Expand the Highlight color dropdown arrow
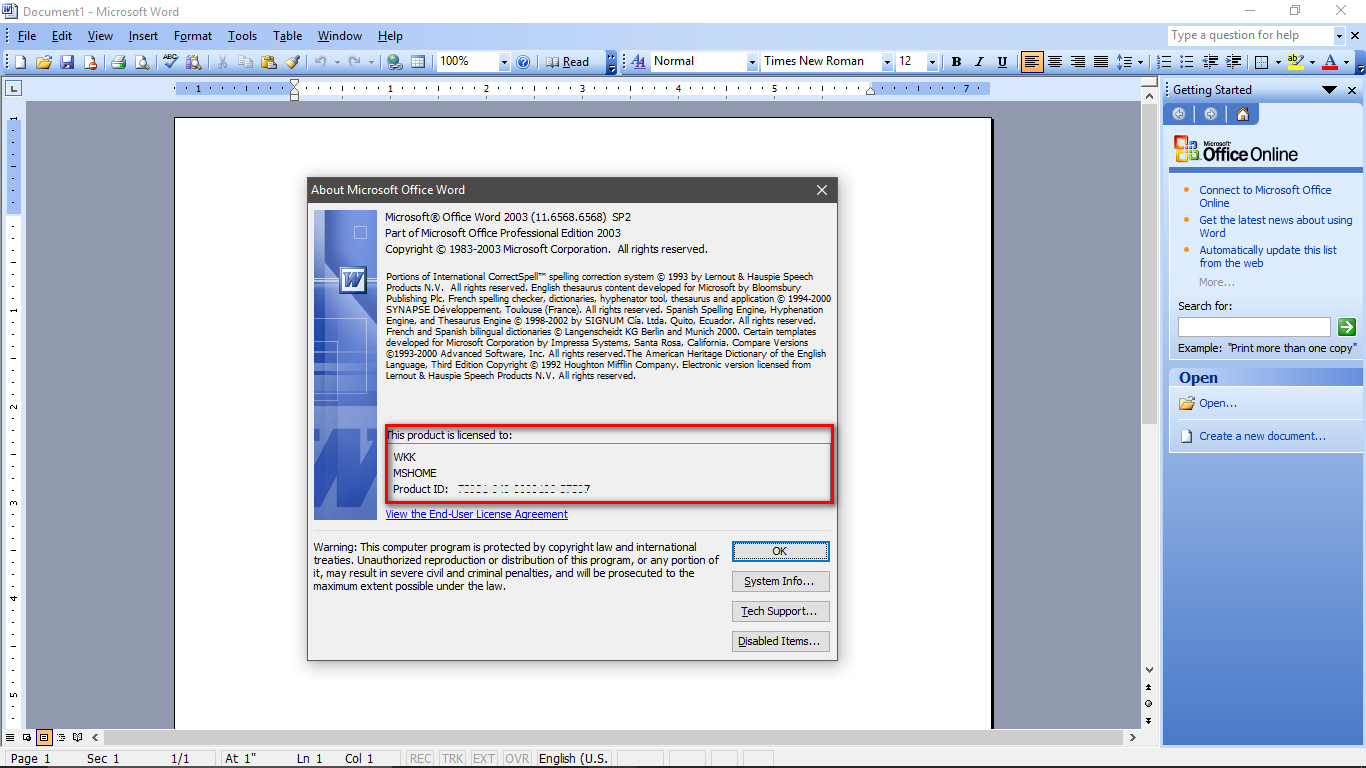1366x768 pixels. coord(1312,62)
